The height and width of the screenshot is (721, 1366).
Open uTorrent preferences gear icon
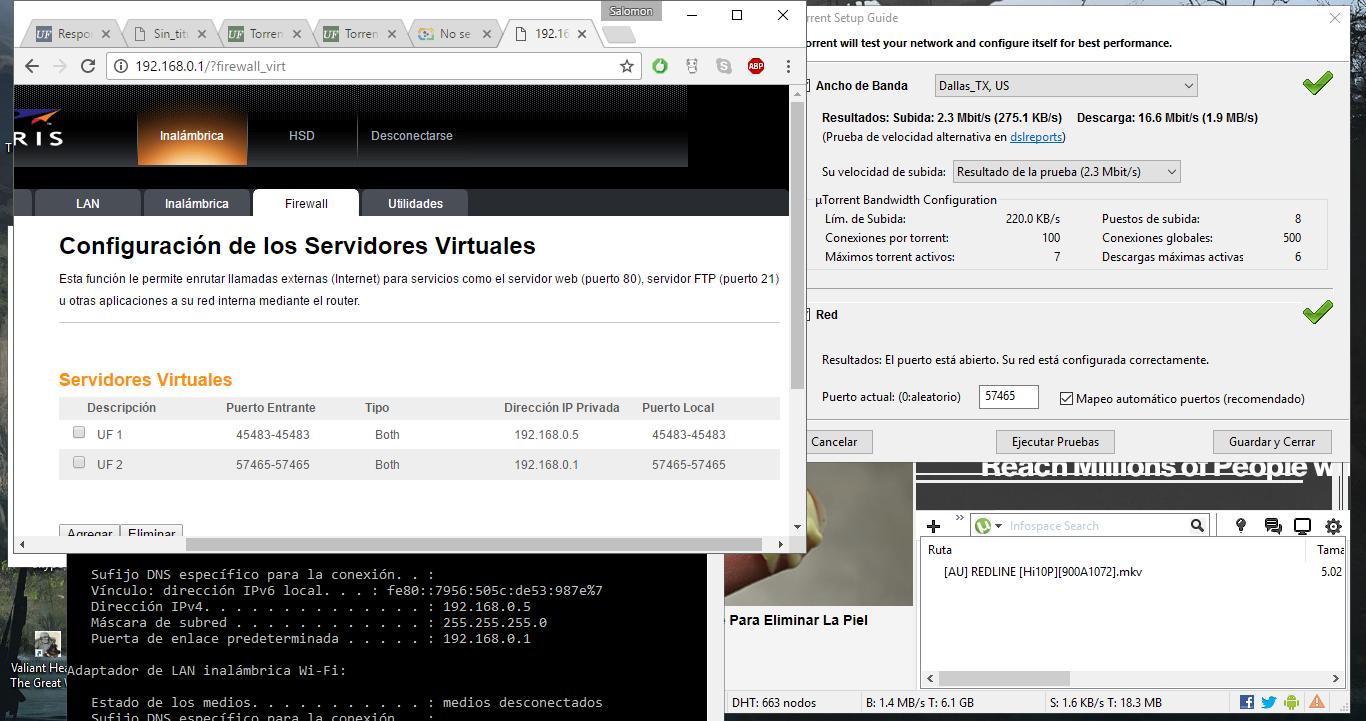[1333, 526]
